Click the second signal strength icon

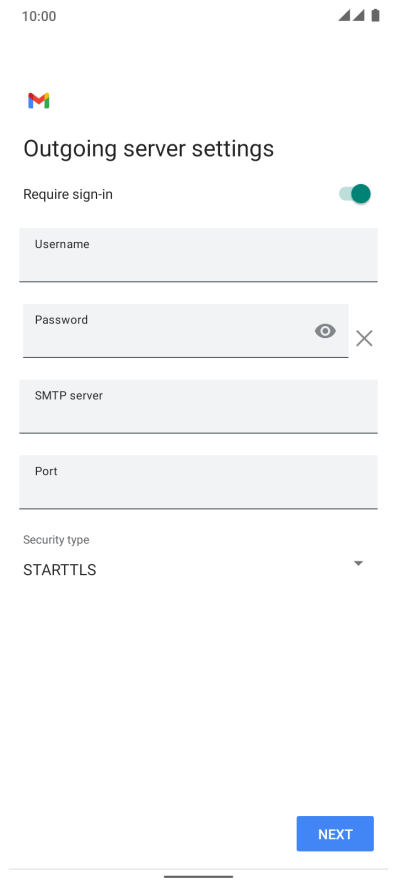click(x=359, y=16)
